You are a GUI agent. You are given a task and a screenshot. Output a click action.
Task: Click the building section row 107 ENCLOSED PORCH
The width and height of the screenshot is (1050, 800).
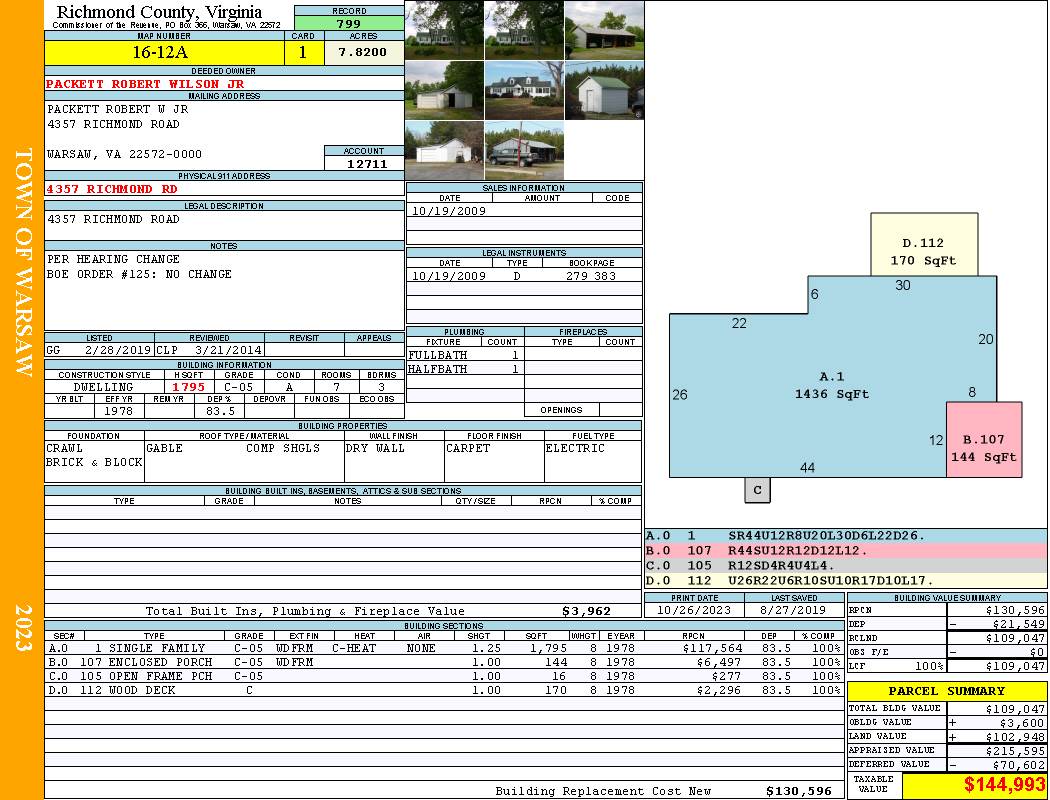pyautogui.click(x=443, y=662)
